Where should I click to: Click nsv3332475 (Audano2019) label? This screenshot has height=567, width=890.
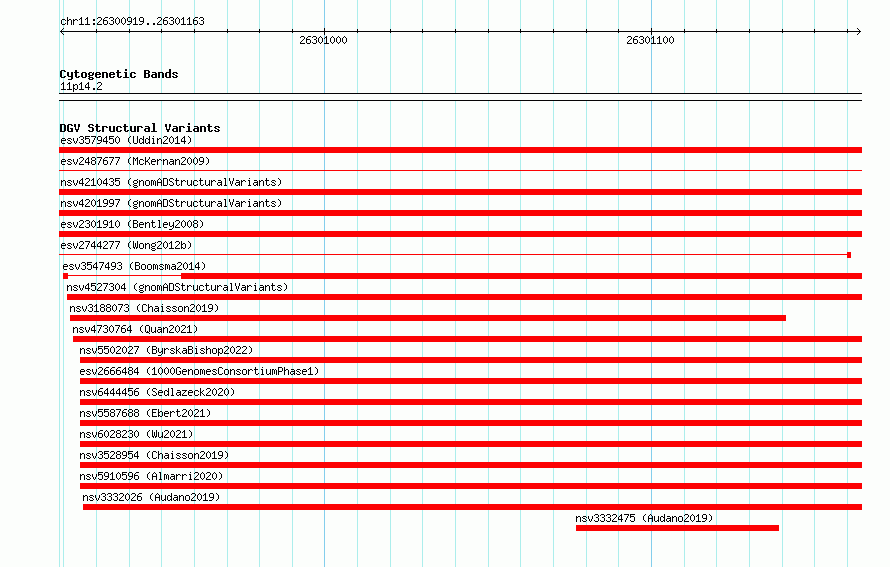644,518
